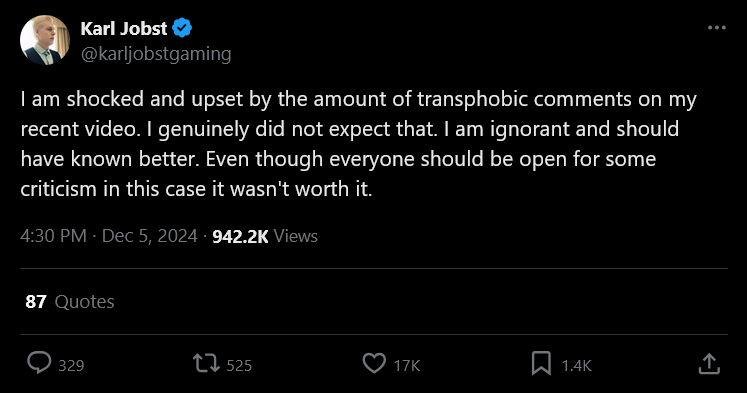Open the share upload arrow icon
Viewport: 747px width, 393px height.
click(x=709, y=363)
